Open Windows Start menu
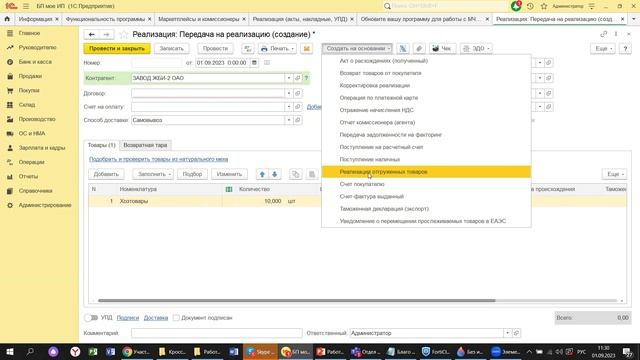This screenshot has width=640, height=360. click(x=9, y=351)
